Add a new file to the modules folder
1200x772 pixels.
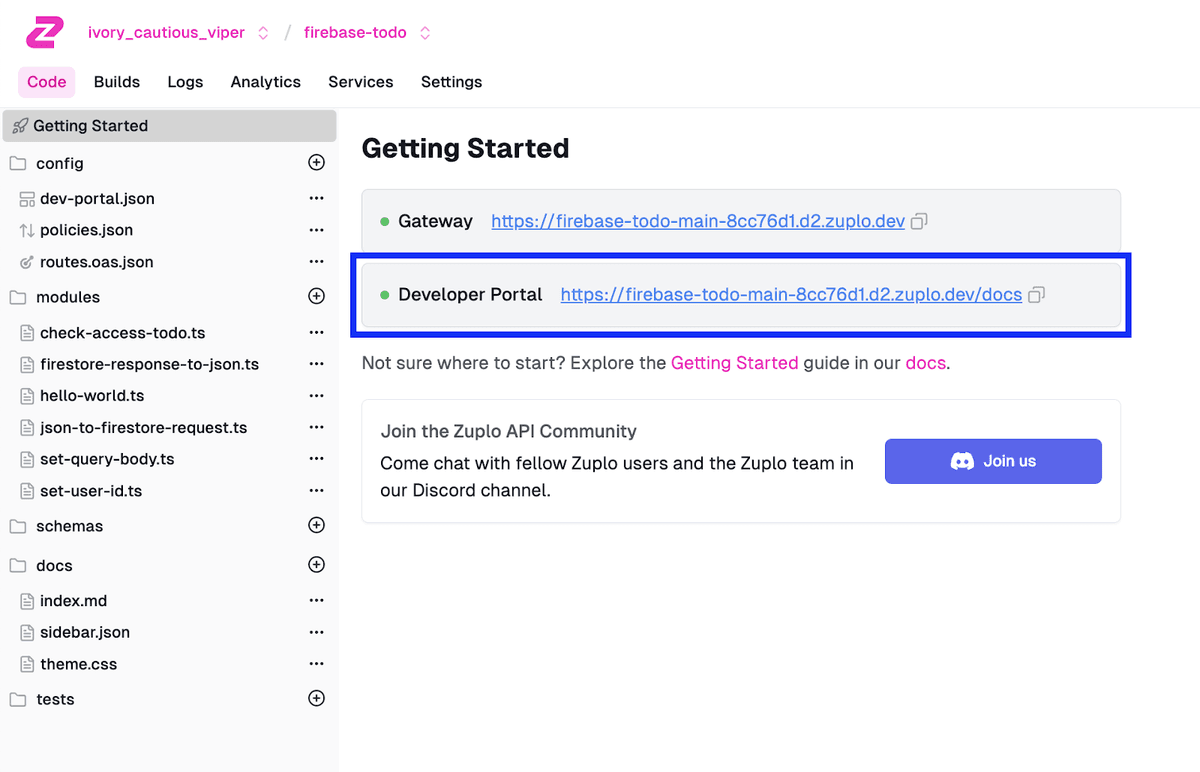316,296
